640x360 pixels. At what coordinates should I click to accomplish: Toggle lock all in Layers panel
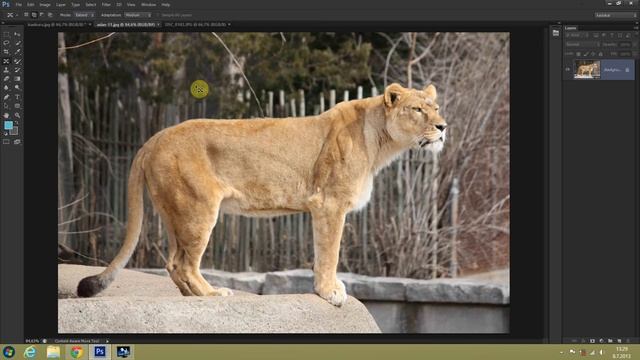pyautogui.click(x=600, y=54)
